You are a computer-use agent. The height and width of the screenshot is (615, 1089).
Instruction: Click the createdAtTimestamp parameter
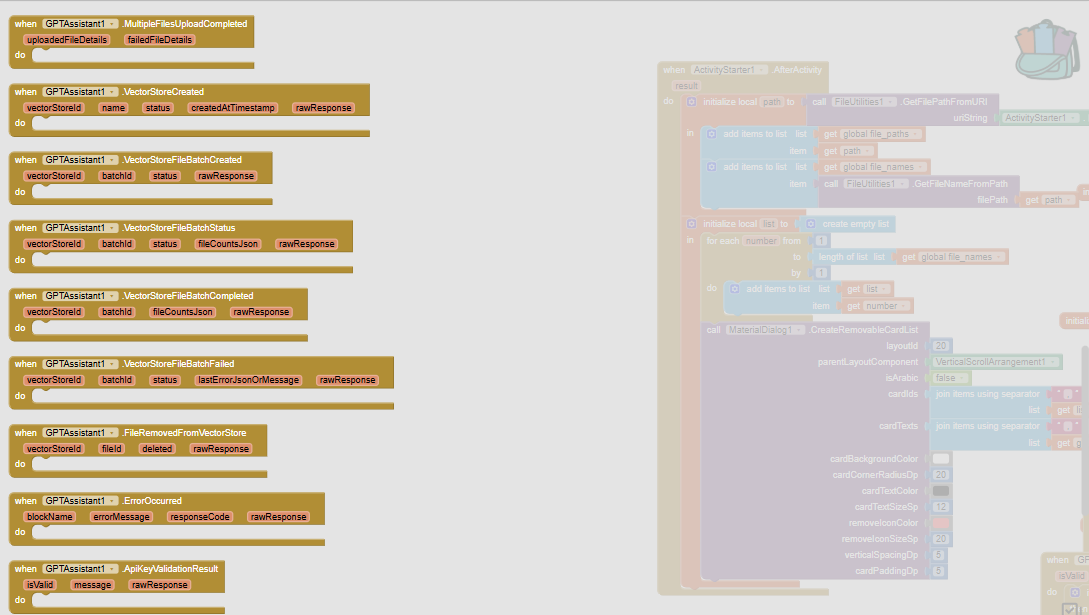233,108
